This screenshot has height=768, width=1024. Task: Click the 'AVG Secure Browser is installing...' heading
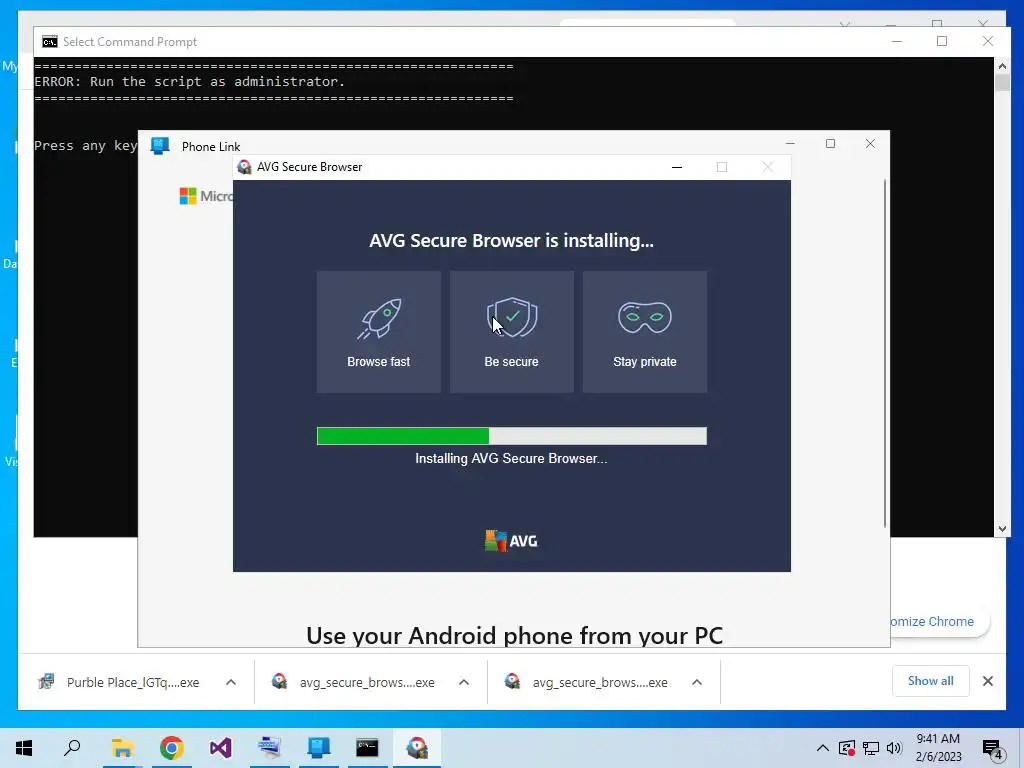click(x=511, y=240)
